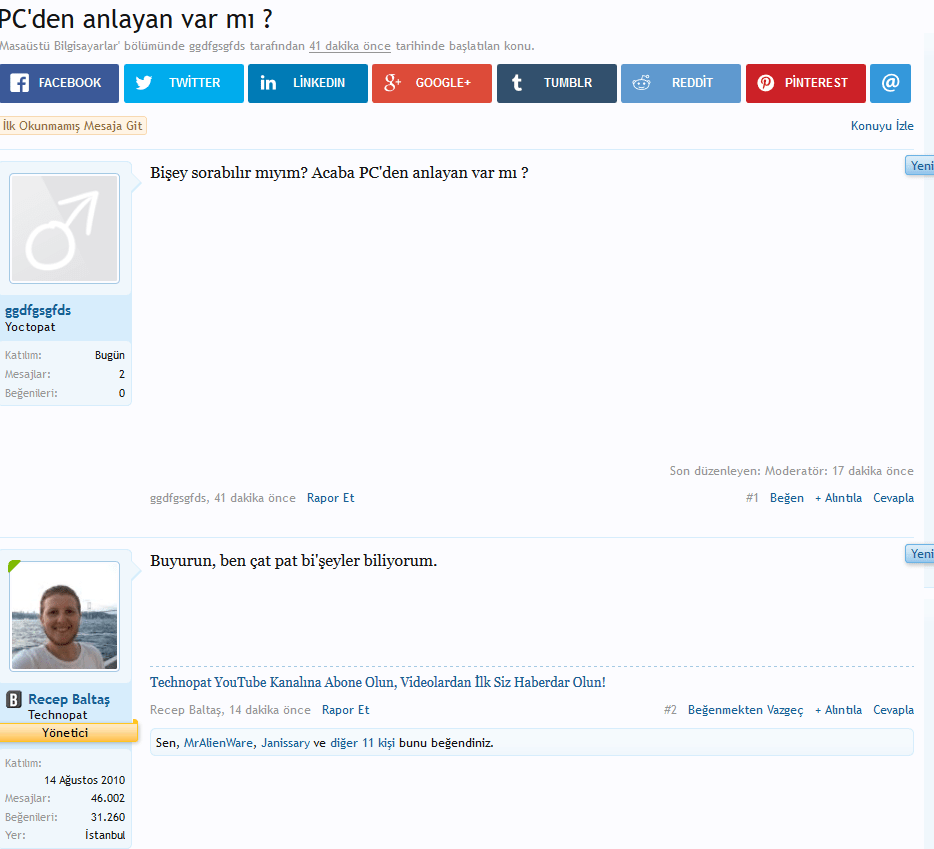
Task: Open permalink #2 of second post
Action: tap(670, 710)
